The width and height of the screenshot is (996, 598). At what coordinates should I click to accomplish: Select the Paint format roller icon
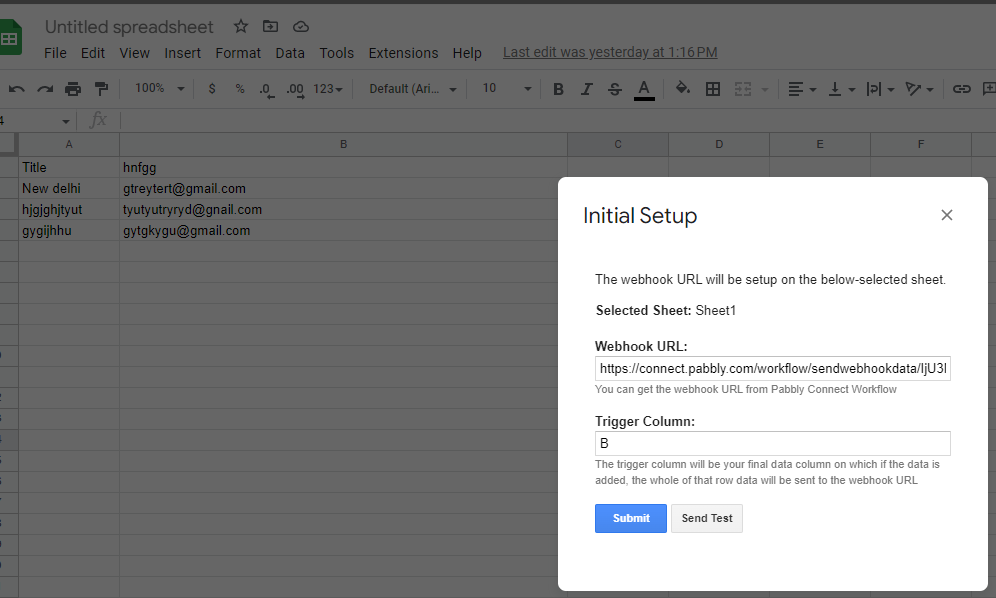point(101,89)
